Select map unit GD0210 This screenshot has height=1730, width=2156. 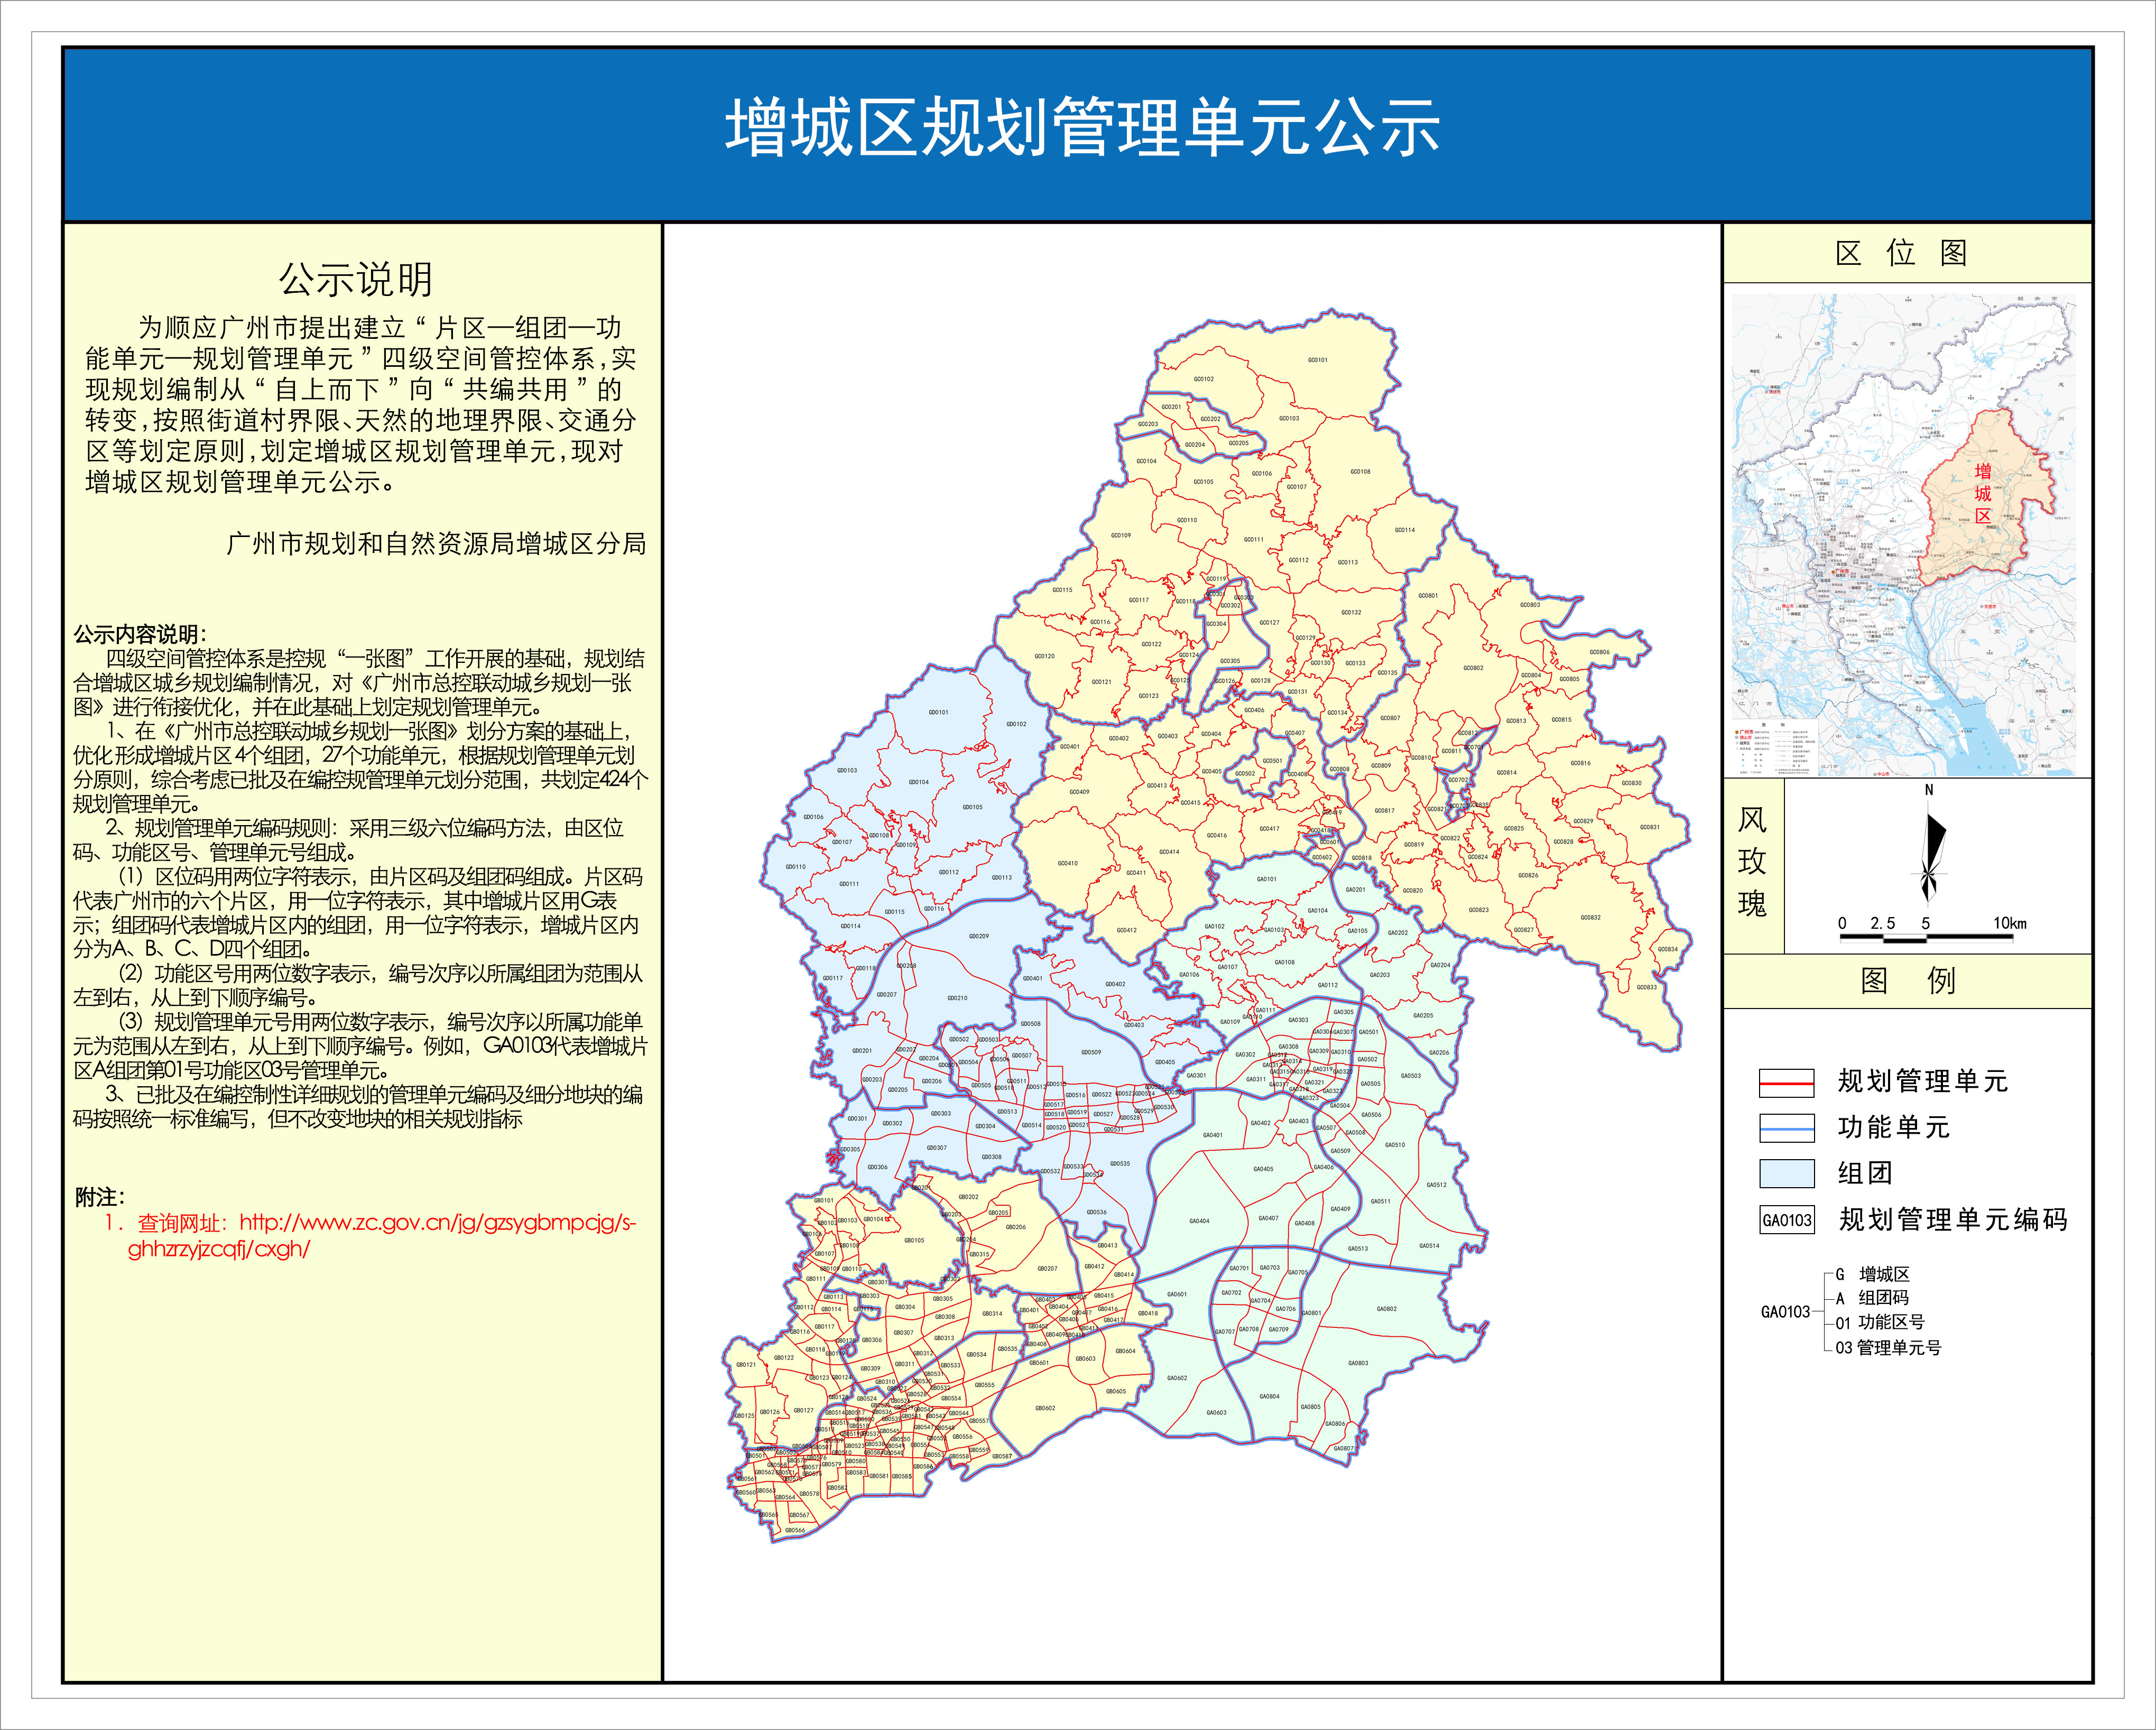click(957, 998)
